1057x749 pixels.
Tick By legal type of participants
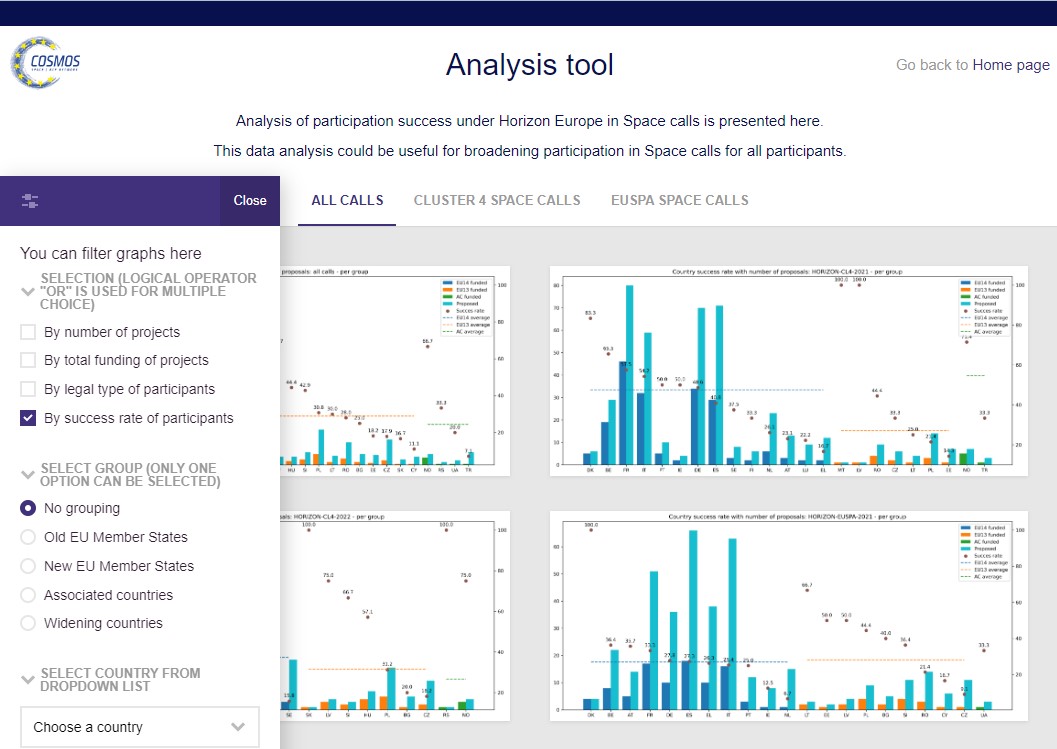(29, 390)
